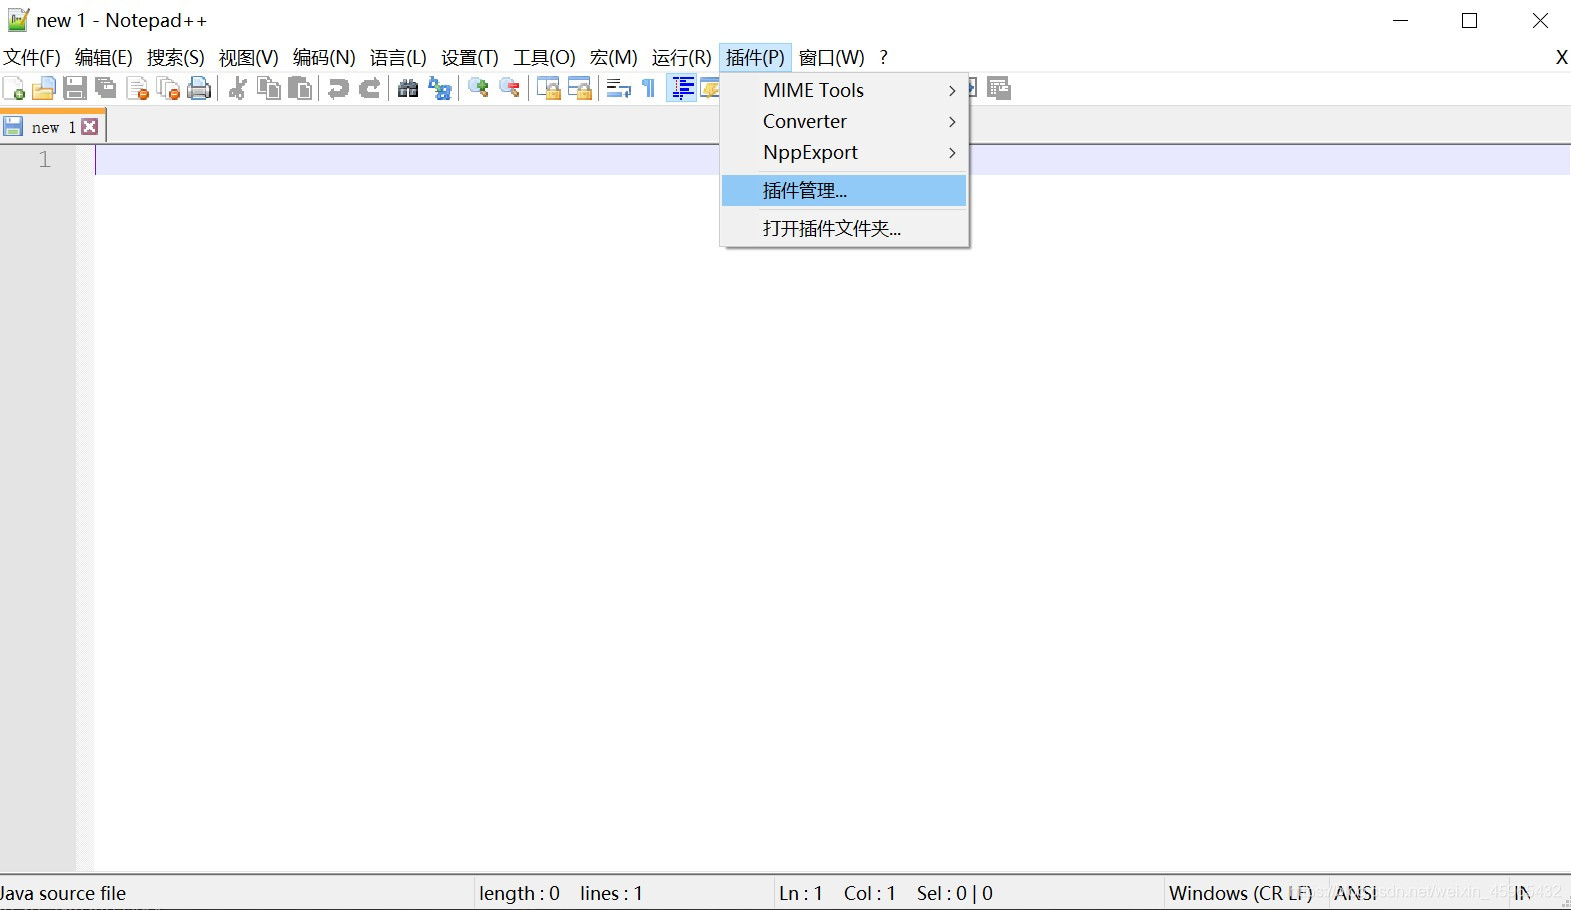Click the rightmost toolbar icon beside the menu
This screenshot has width=1571, height=910.
[999, 89]
